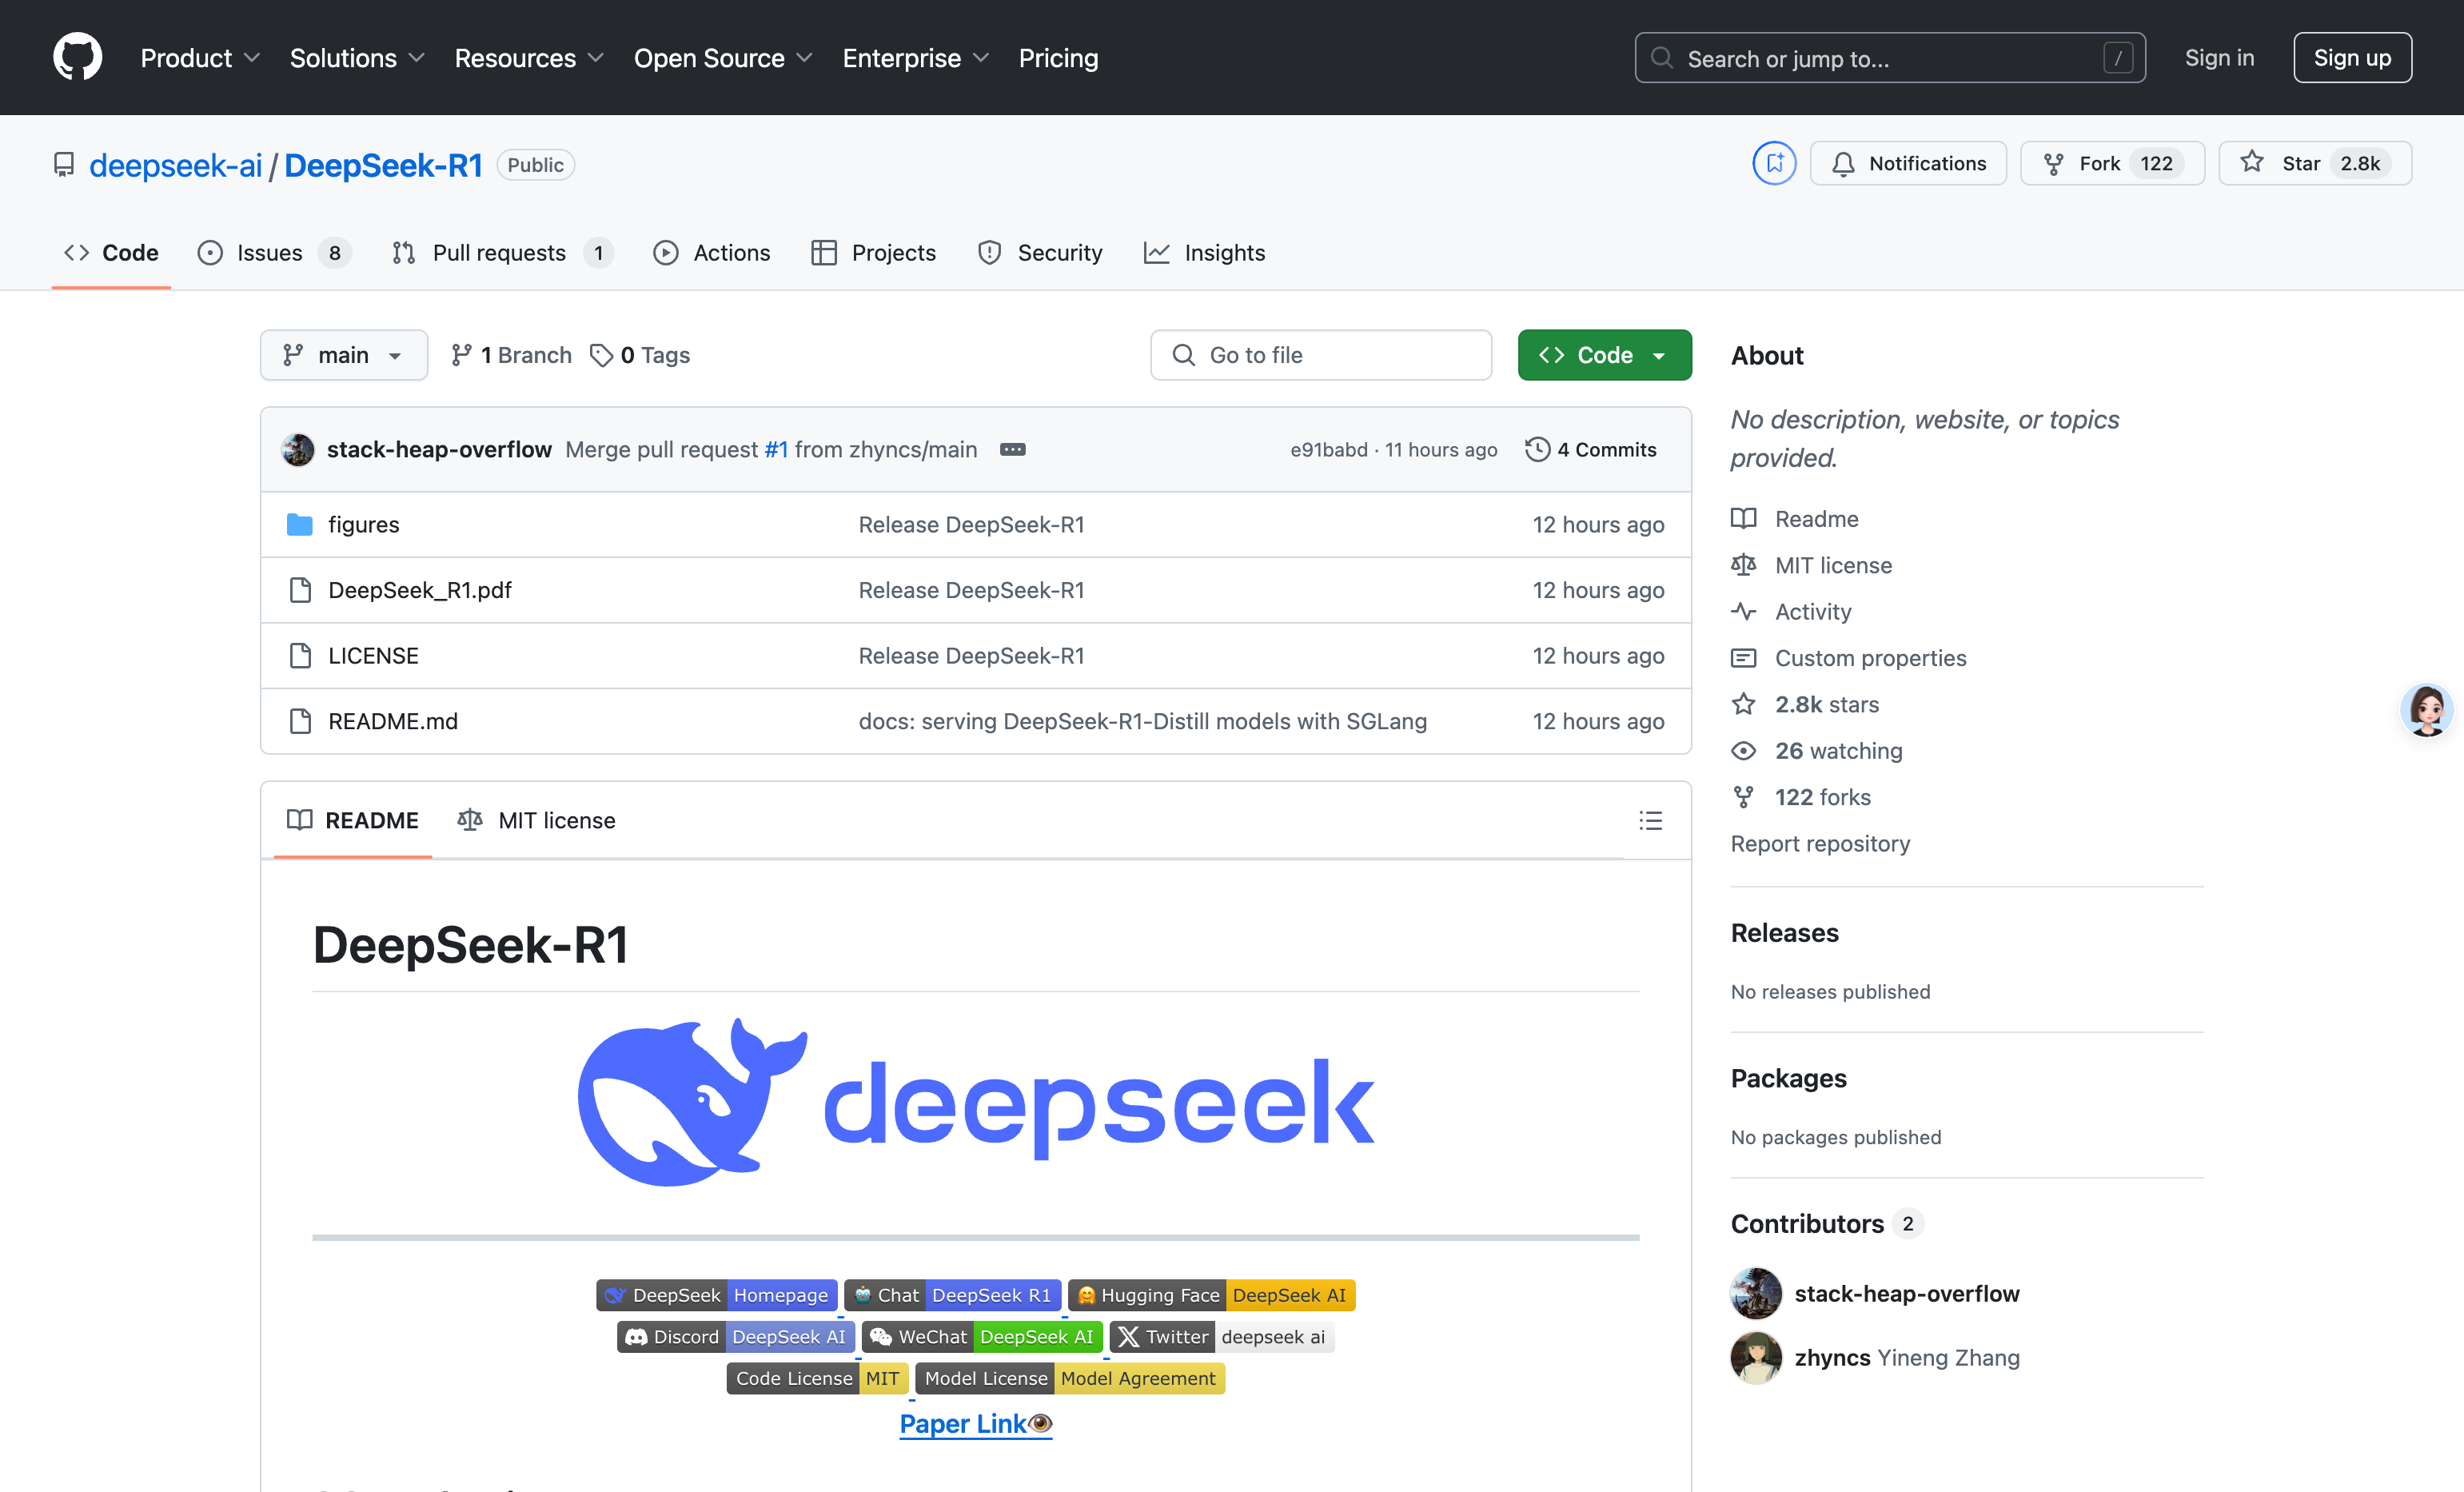Click the Go to file search field
2464x1492 pixels.
point(1320,355)
